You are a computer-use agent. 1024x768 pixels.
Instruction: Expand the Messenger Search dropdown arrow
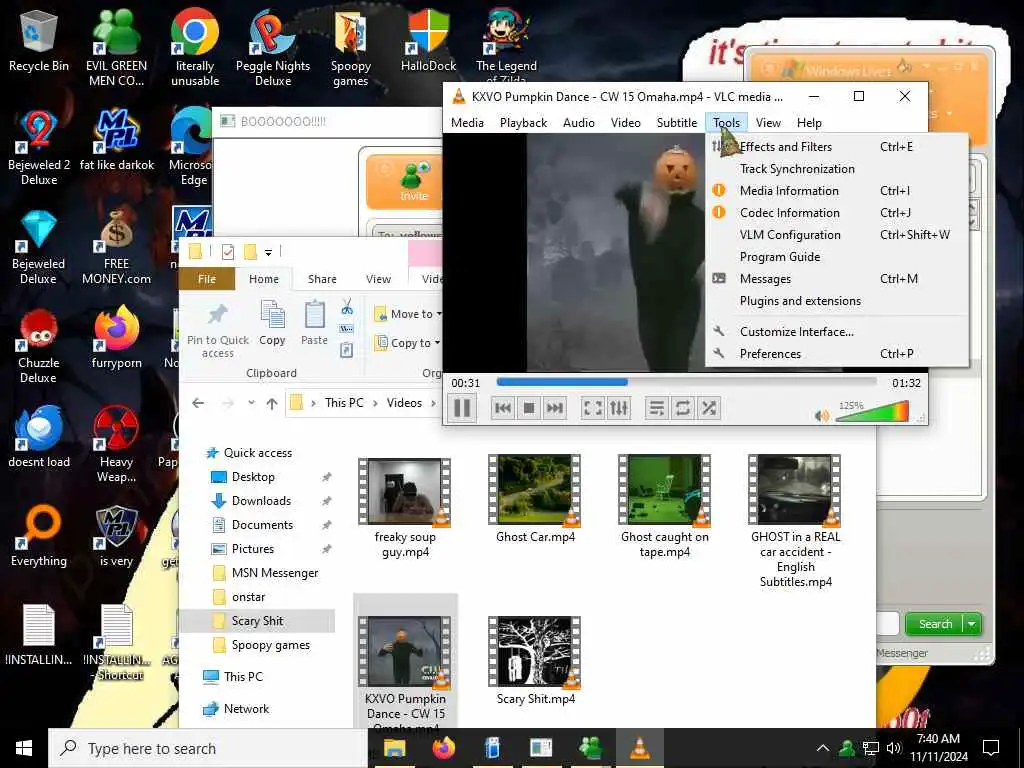click(x=972, y=624)
